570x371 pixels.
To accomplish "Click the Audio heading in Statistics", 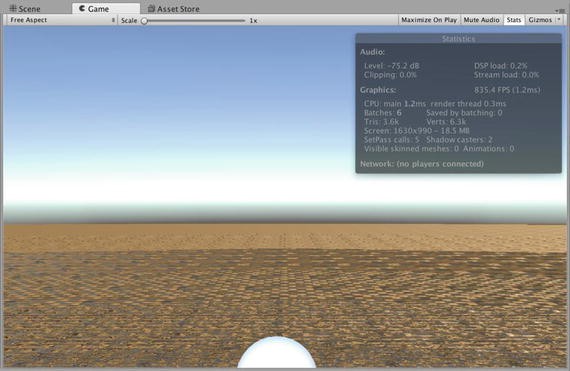I will [372, 52].
